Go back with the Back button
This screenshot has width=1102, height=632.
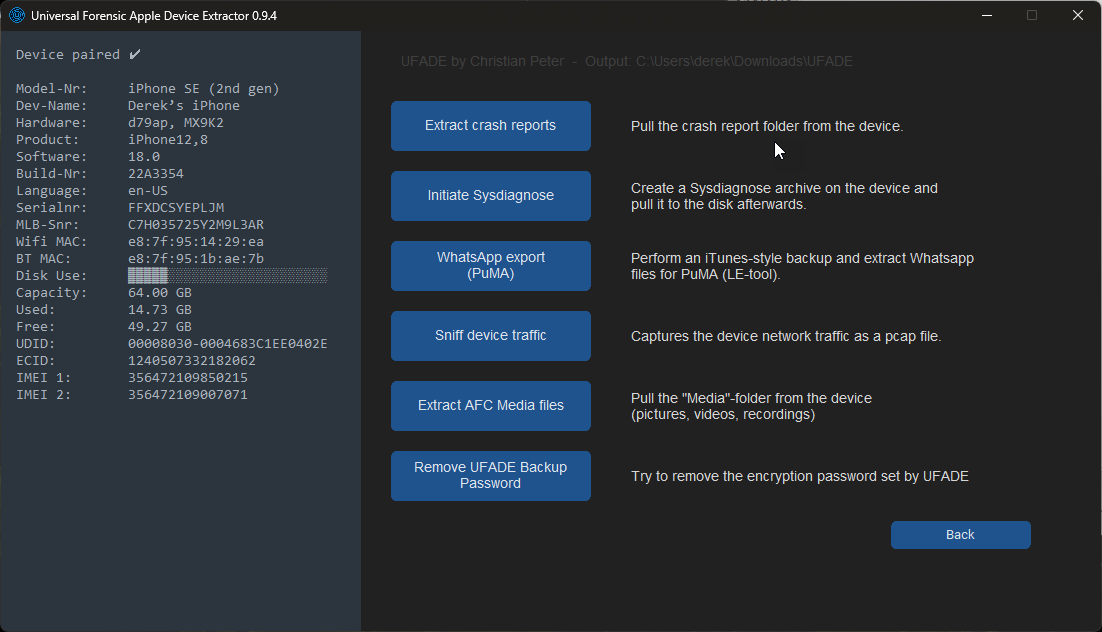click(x=960, y=535)
